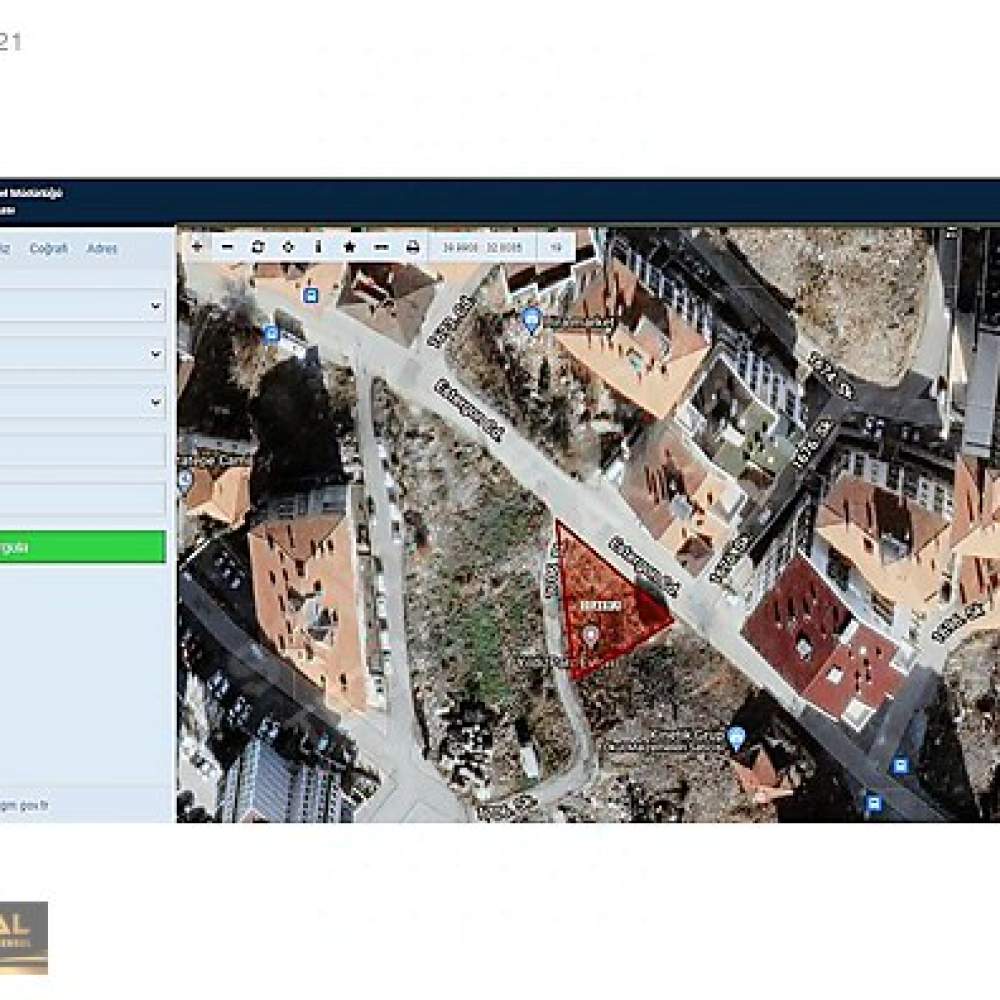Click the blue place pin under toolbar

[x=531, y=320]
